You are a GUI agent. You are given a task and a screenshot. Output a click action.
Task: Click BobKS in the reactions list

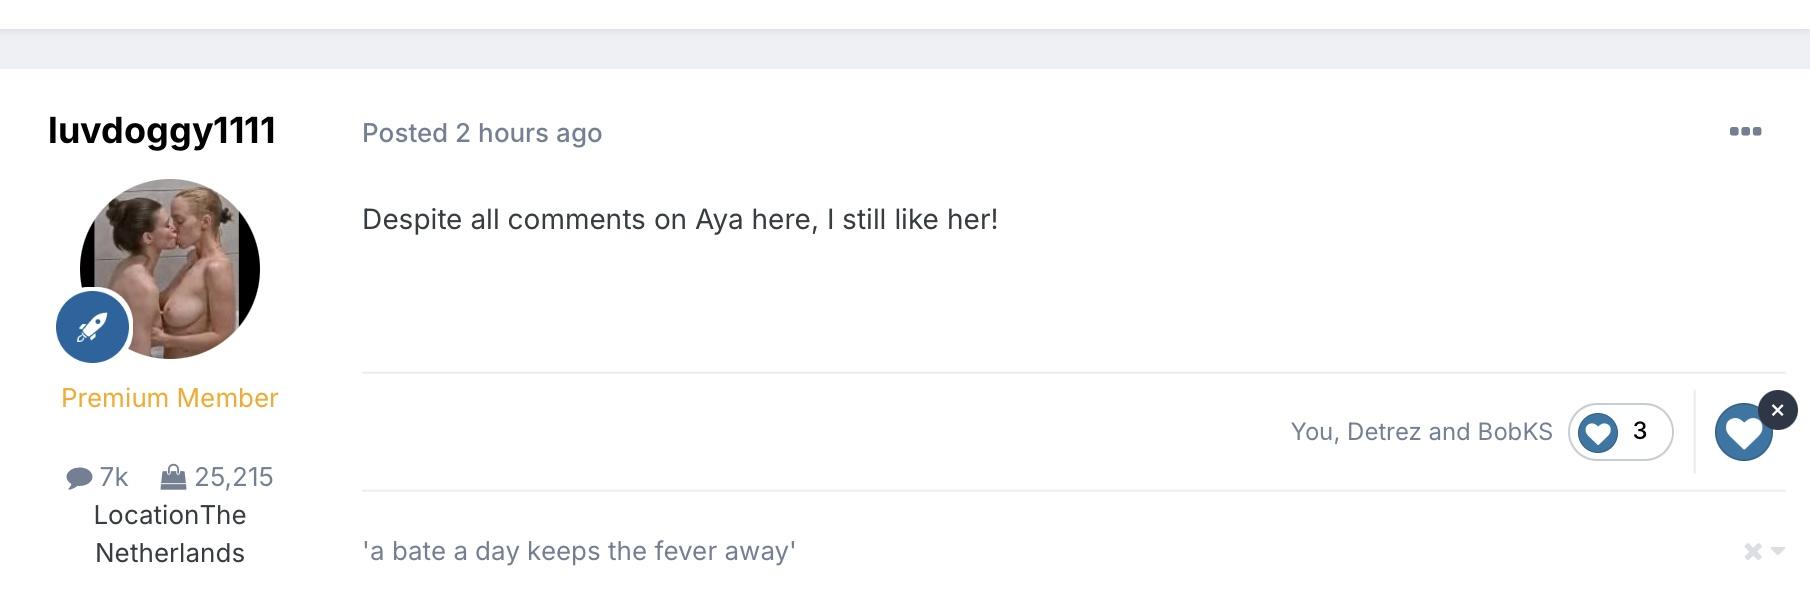click(1515, 432)
